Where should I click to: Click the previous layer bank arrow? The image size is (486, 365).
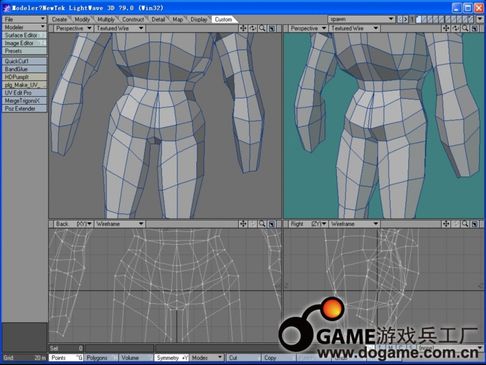pyautogui.click(x=400, y=19)
